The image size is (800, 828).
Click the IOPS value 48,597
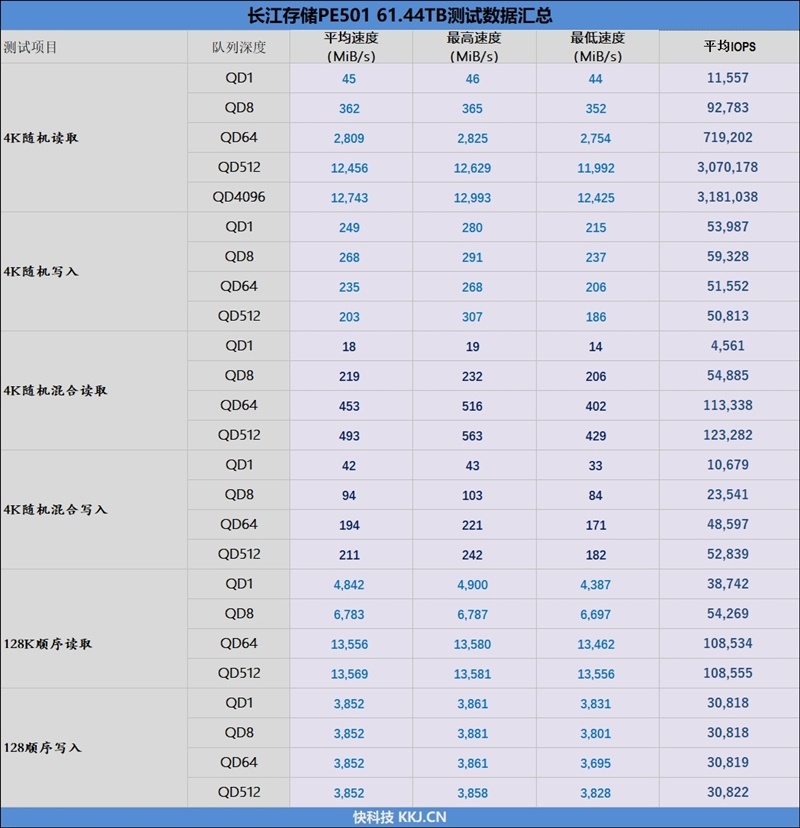728,524
